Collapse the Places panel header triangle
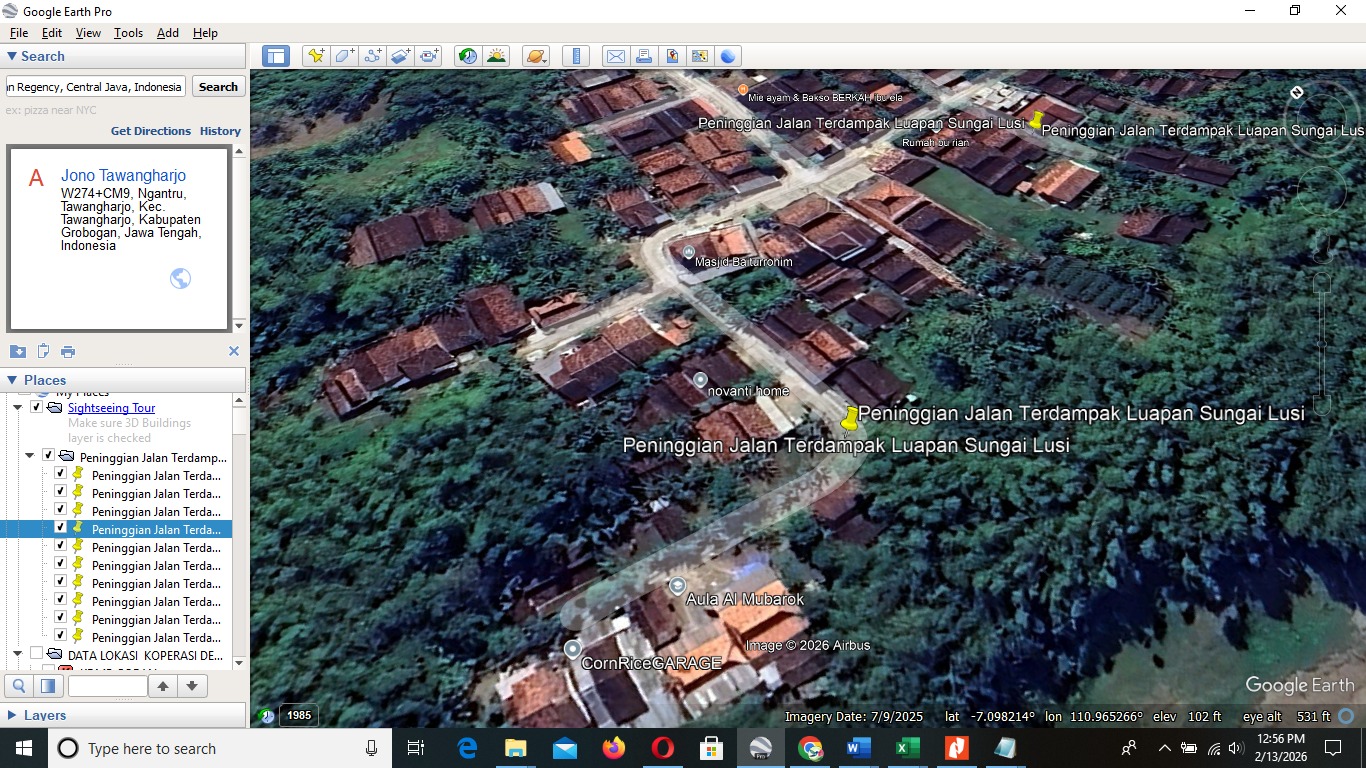The image size is (1366, 768). [12, 380]
